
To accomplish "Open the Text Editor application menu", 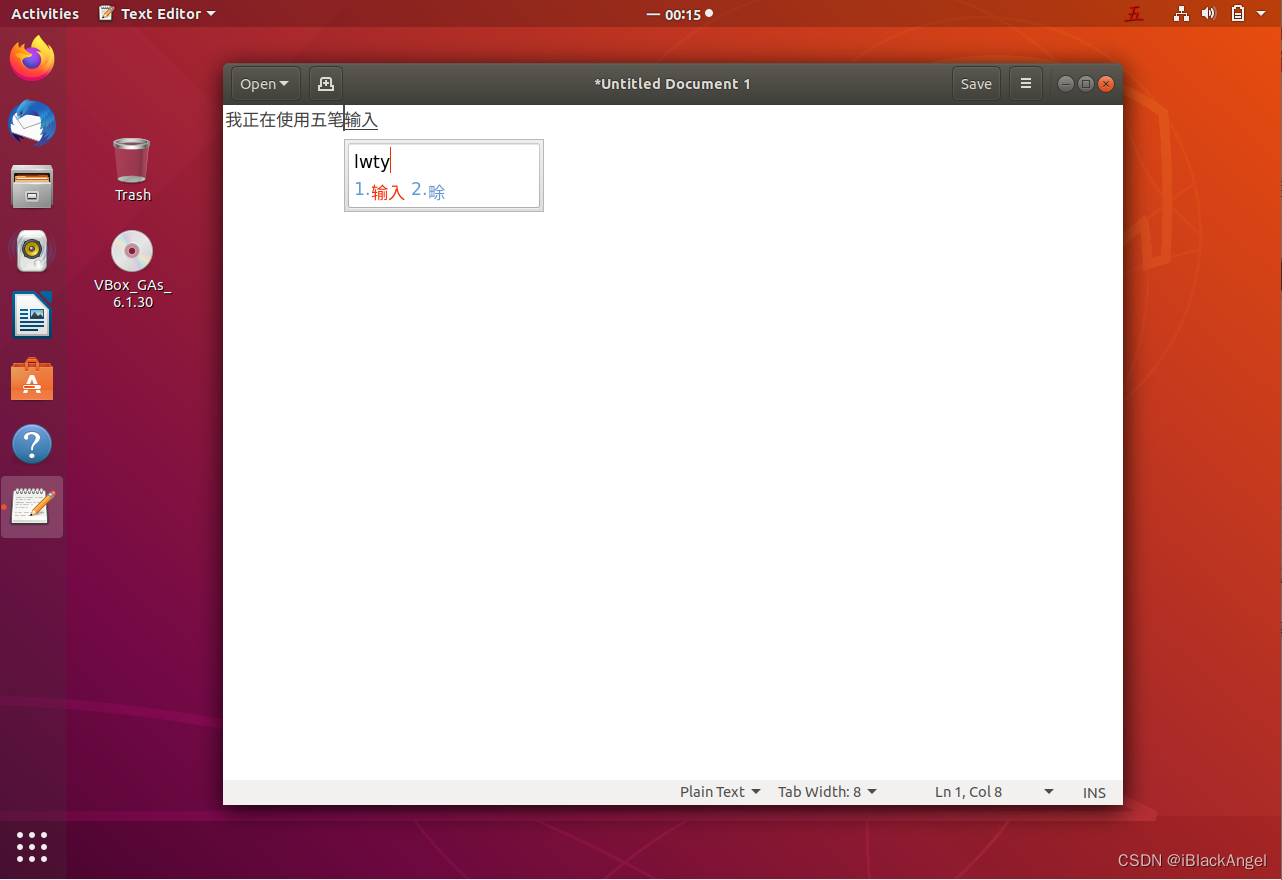I will click(157, 13).
